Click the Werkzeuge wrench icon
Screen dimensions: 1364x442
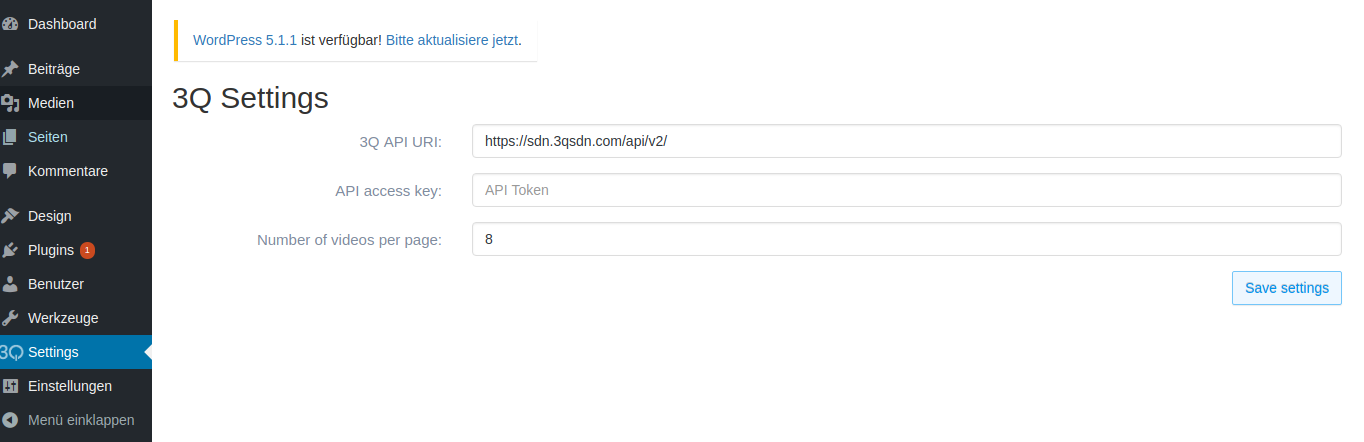[10, 318]
